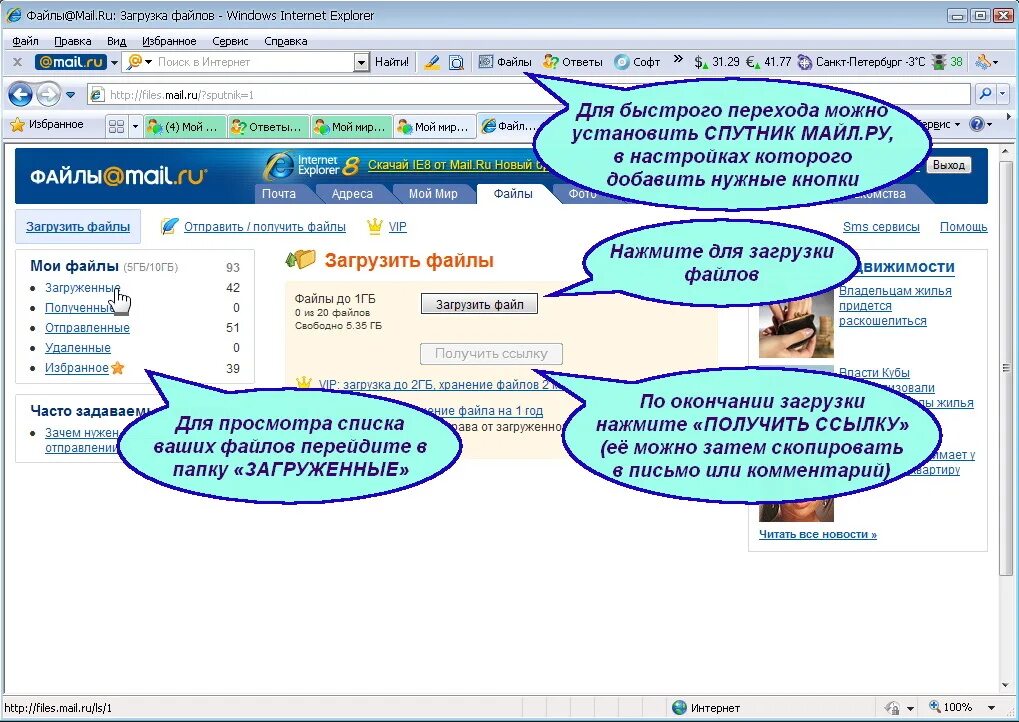Viewport: 1019px width, 722px height.
Task: Open the Сервис menu
Action: click(230, 41)
